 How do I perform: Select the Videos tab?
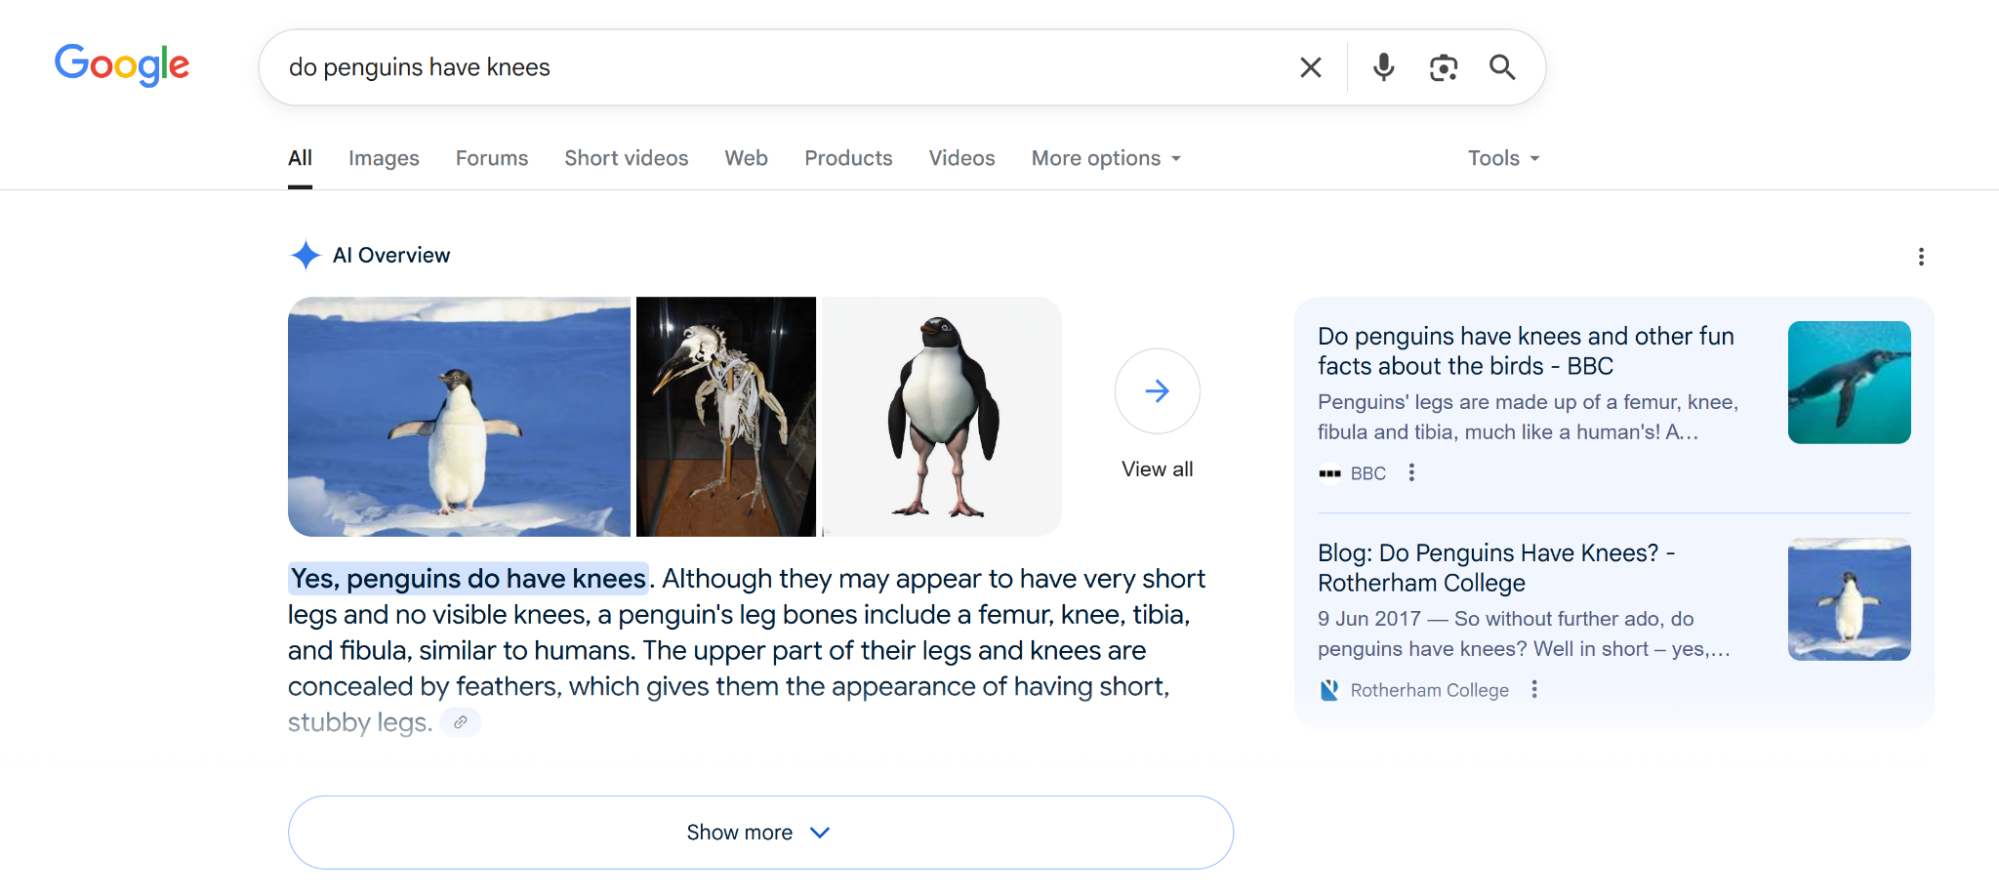click(962, 158)
